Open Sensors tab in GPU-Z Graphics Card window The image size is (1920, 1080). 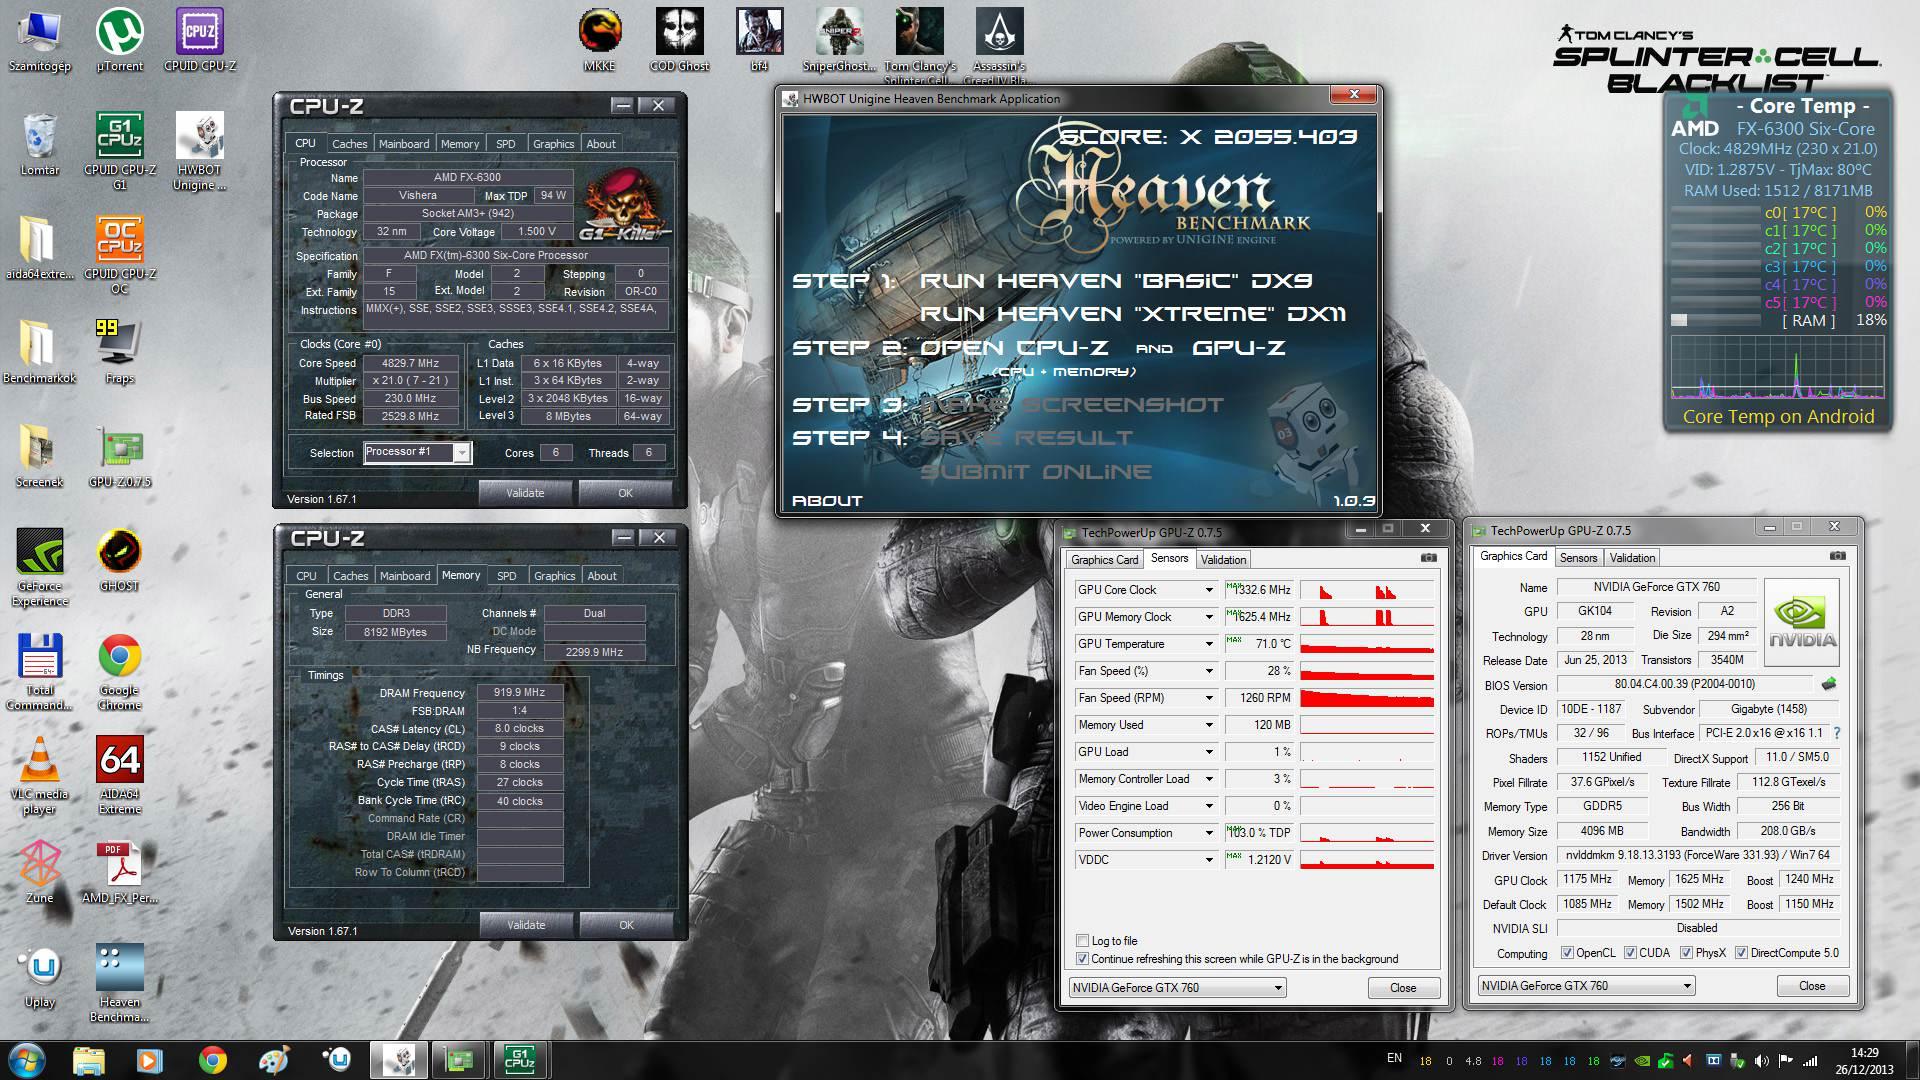(1578, 558)
